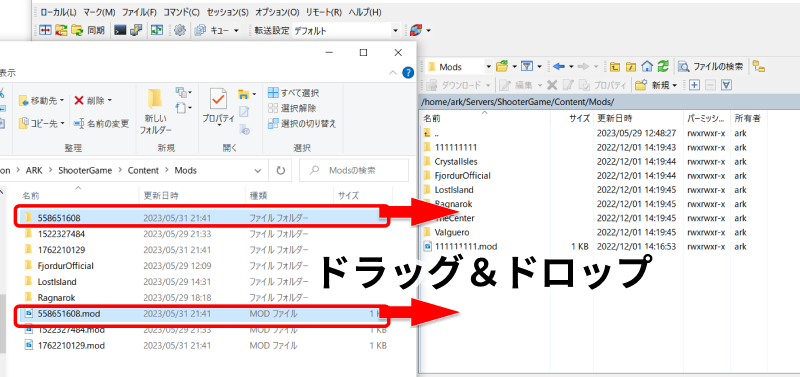Open the コマンド(C) menu
Screen dimensions: 800x377
(x=182, y=12)
